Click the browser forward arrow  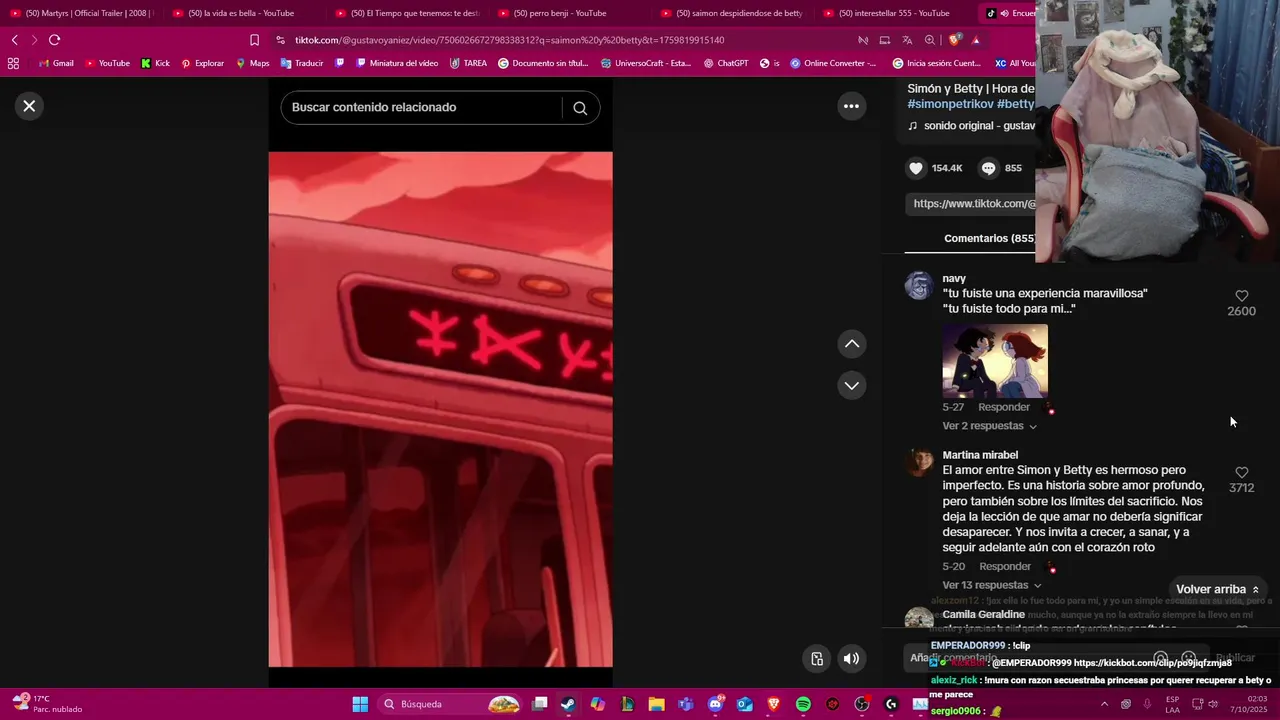coord(34,40)
